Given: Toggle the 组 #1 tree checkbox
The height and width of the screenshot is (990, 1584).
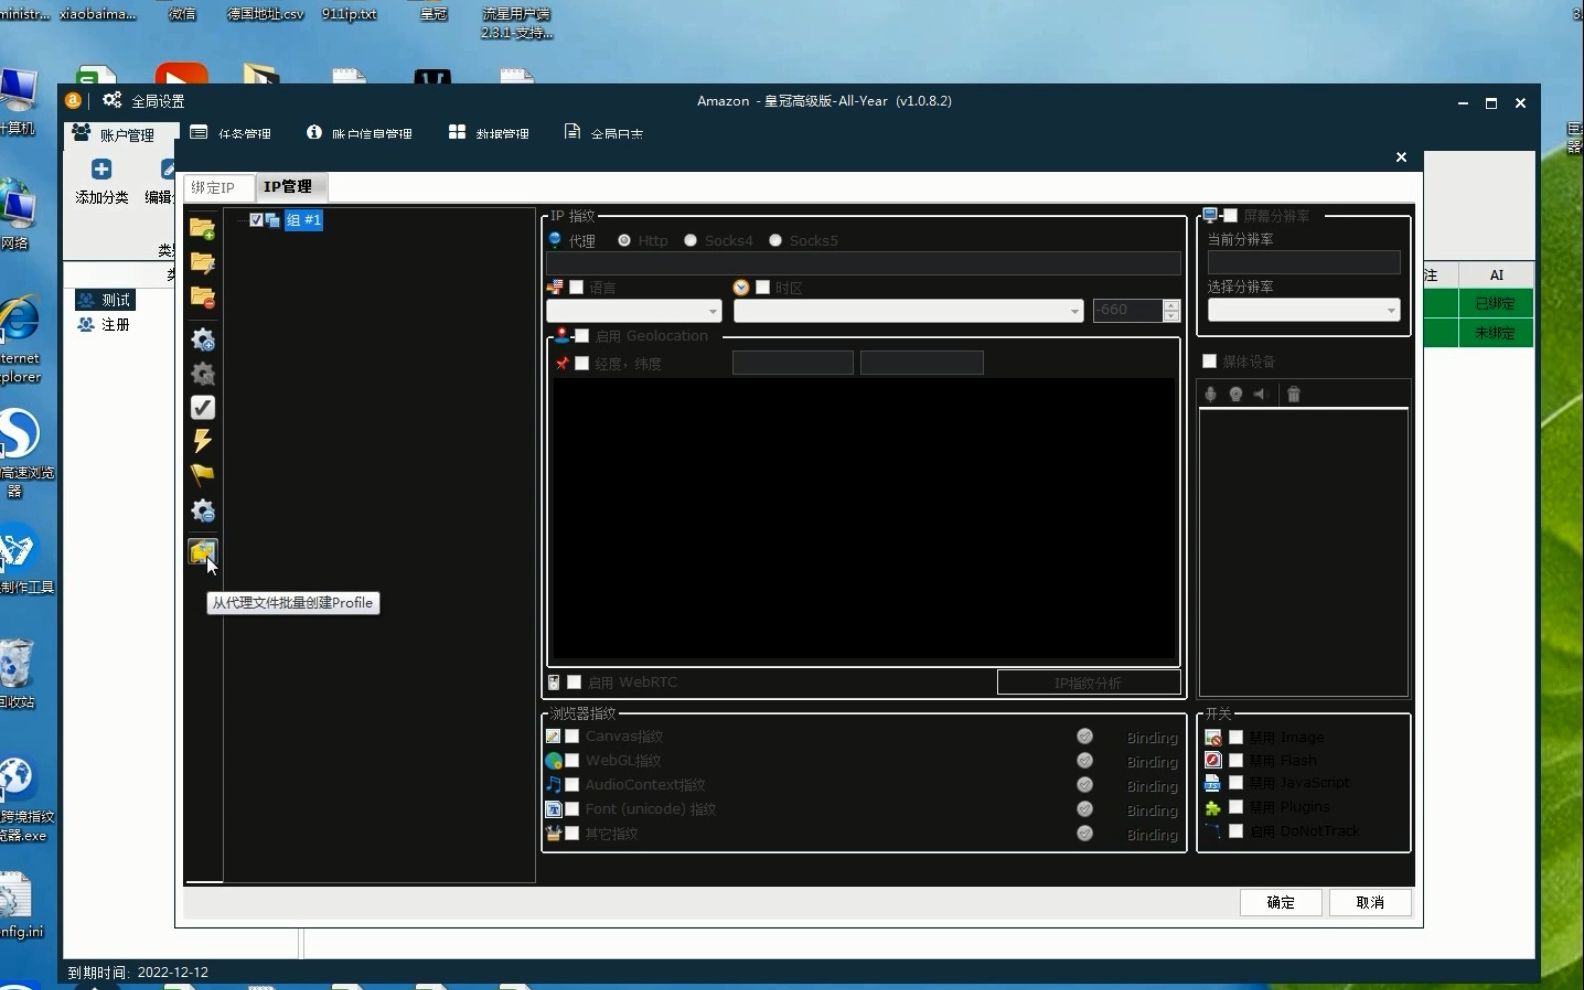Looking at the screenshot, I should tap(256, 220).
